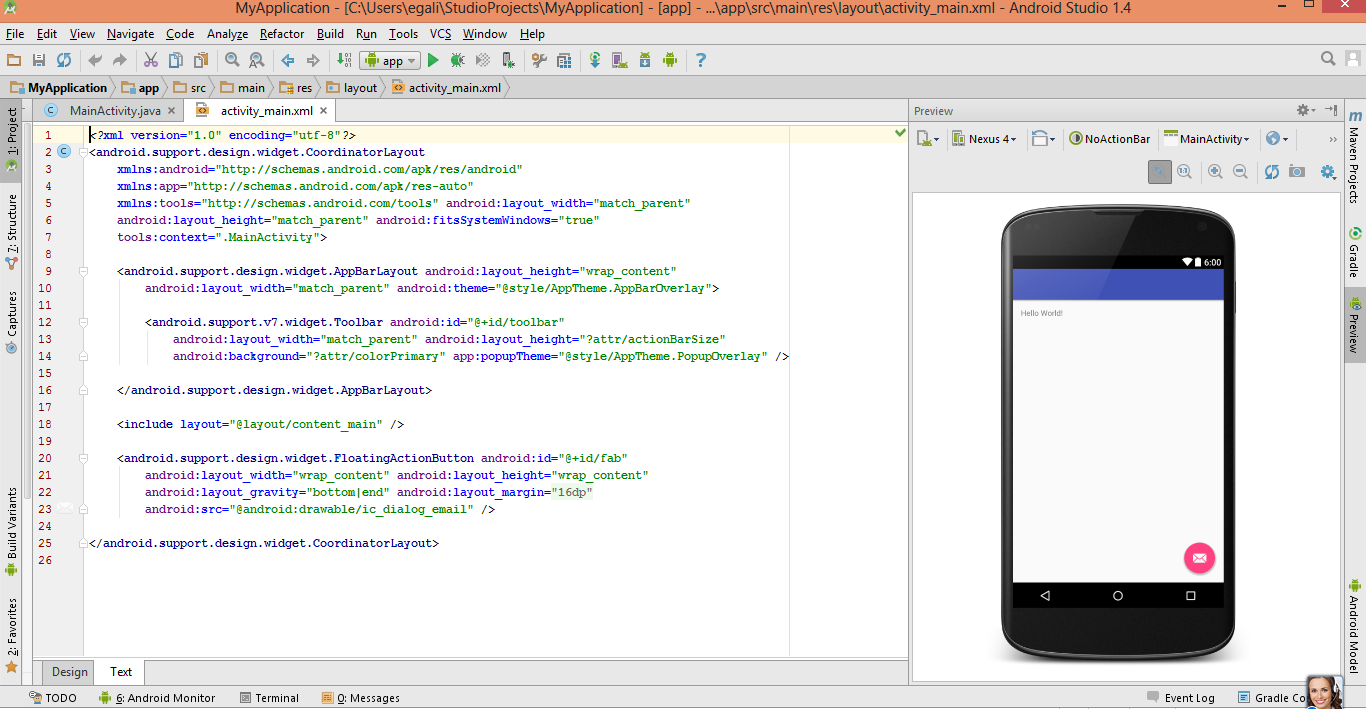The height and width of the screenshot is (709, 1366).
Task: Click the Search Everywhere magnifier icon
Action: (x=1328, y=59)
